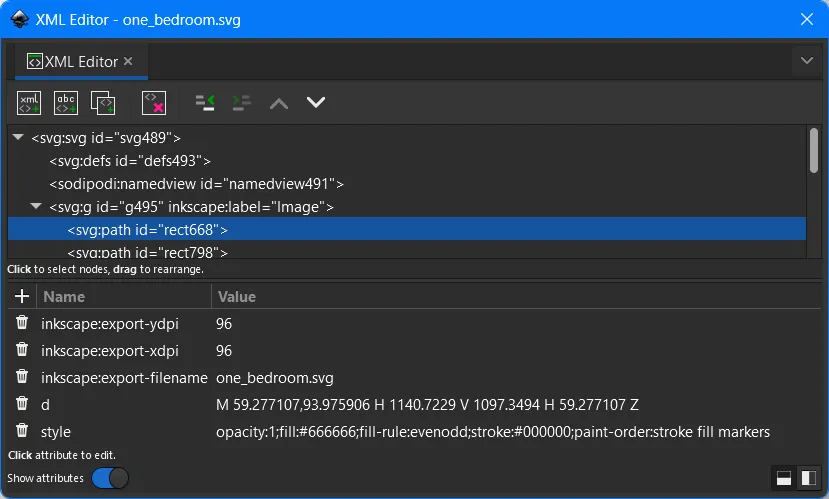829x499 pixels.
Task: Click the unindent node icon
Action: pyautogui.click(x=205, y=102)
